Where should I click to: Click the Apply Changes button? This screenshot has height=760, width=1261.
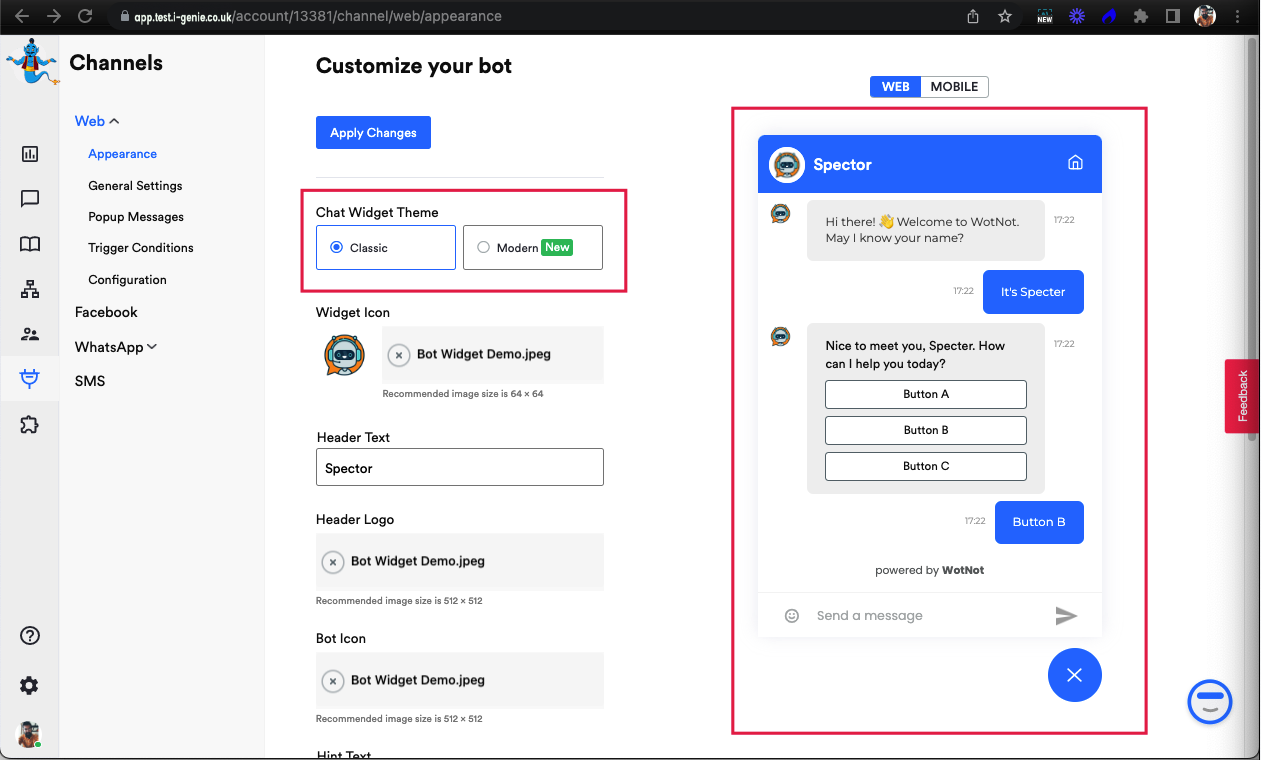(x=373, y=132)
